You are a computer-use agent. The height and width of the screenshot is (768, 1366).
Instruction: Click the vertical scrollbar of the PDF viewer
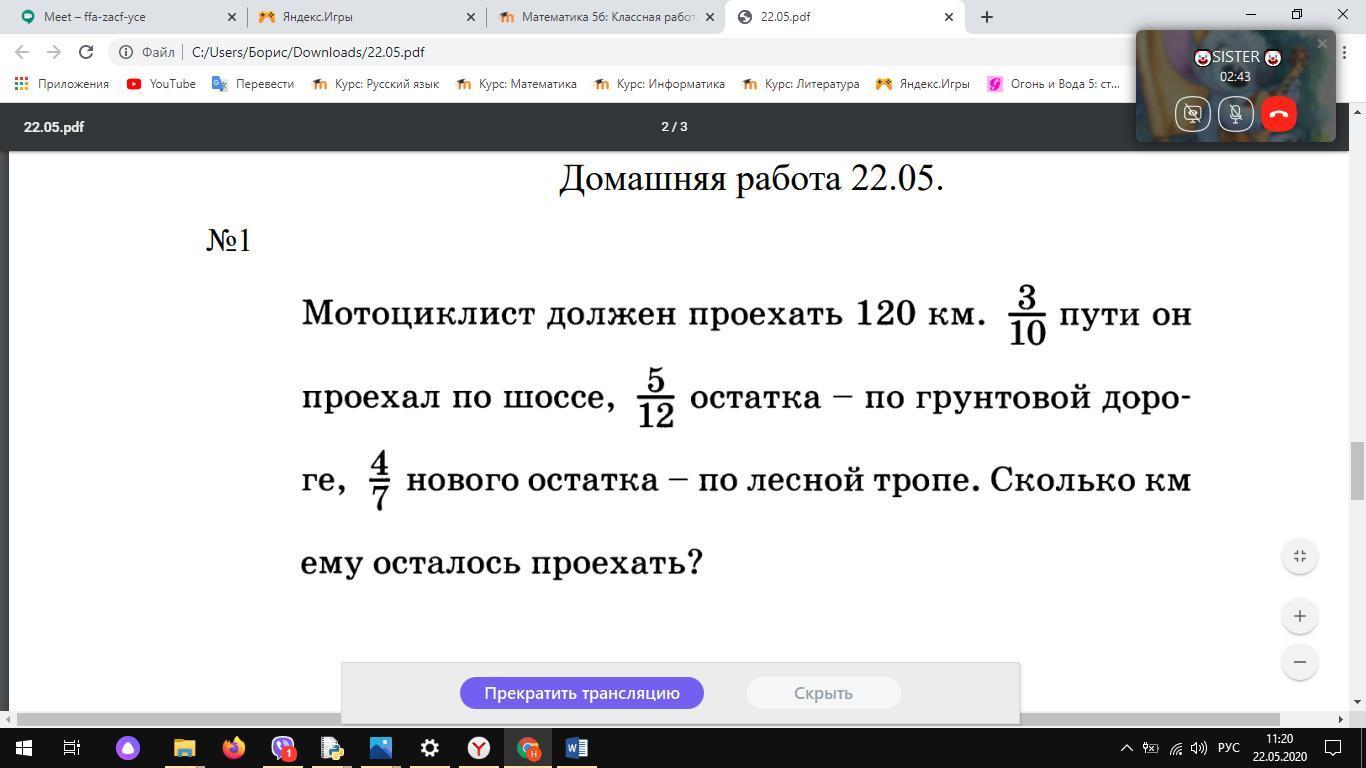click(x=1357, y=470)
